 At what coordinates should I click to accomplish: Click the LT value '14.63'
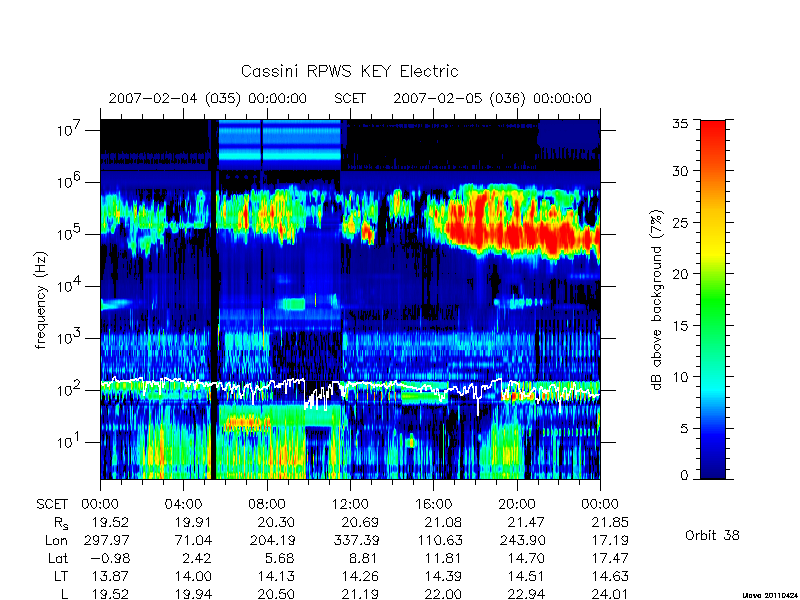(610, 576)
